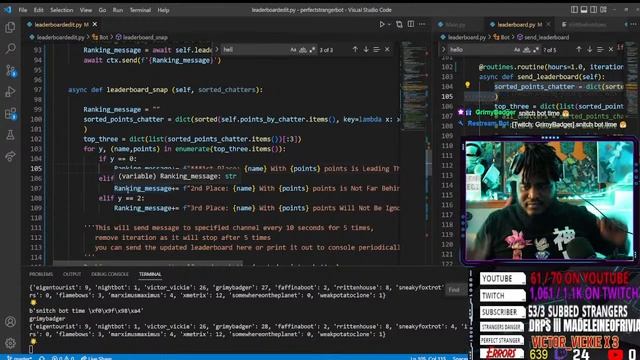The width and height of the screenshot is (640, 360).
Task: Toggle Match Case in 'hell' find box
Action: pyautogui.click(x=293, y=50)
